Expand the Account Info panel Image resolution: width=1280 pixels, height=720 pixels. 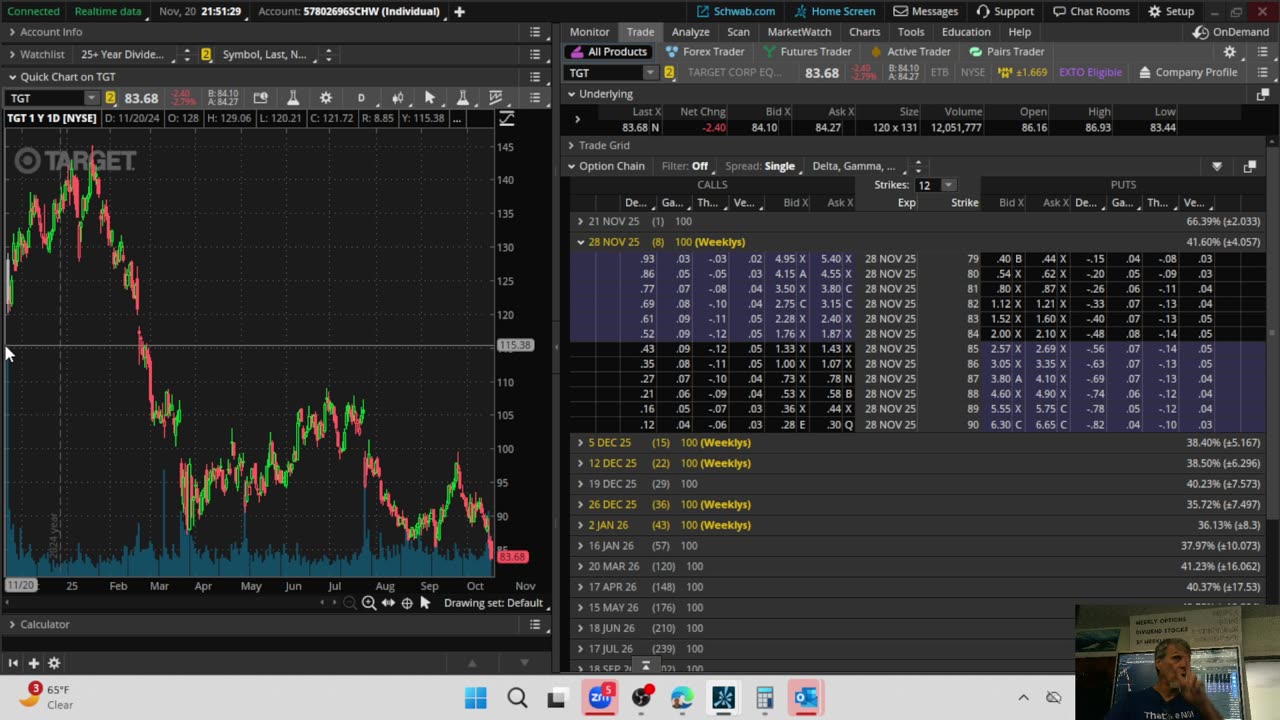(x=12, y=32)
